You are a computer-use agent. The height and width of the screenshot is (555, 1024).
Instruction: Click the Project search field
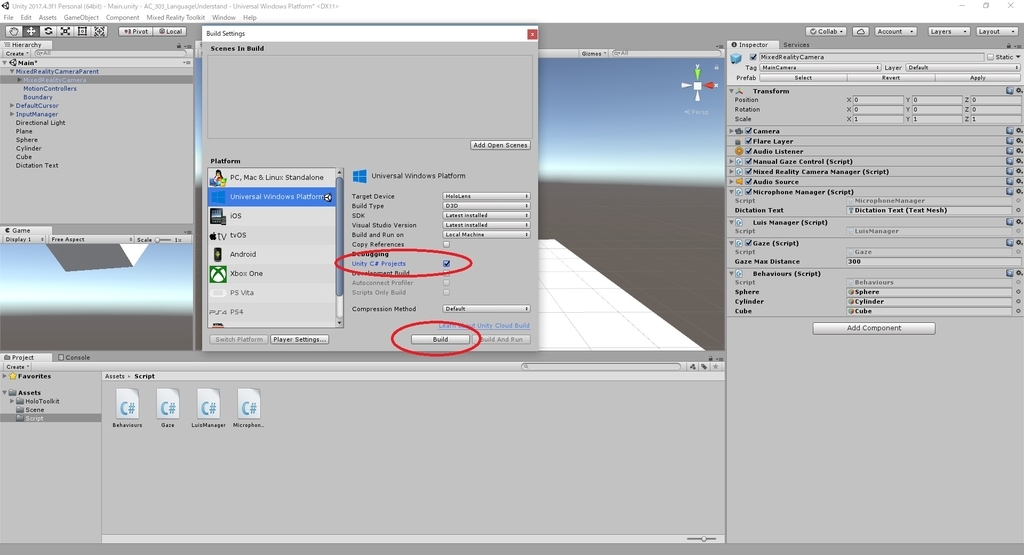[601, 366]
